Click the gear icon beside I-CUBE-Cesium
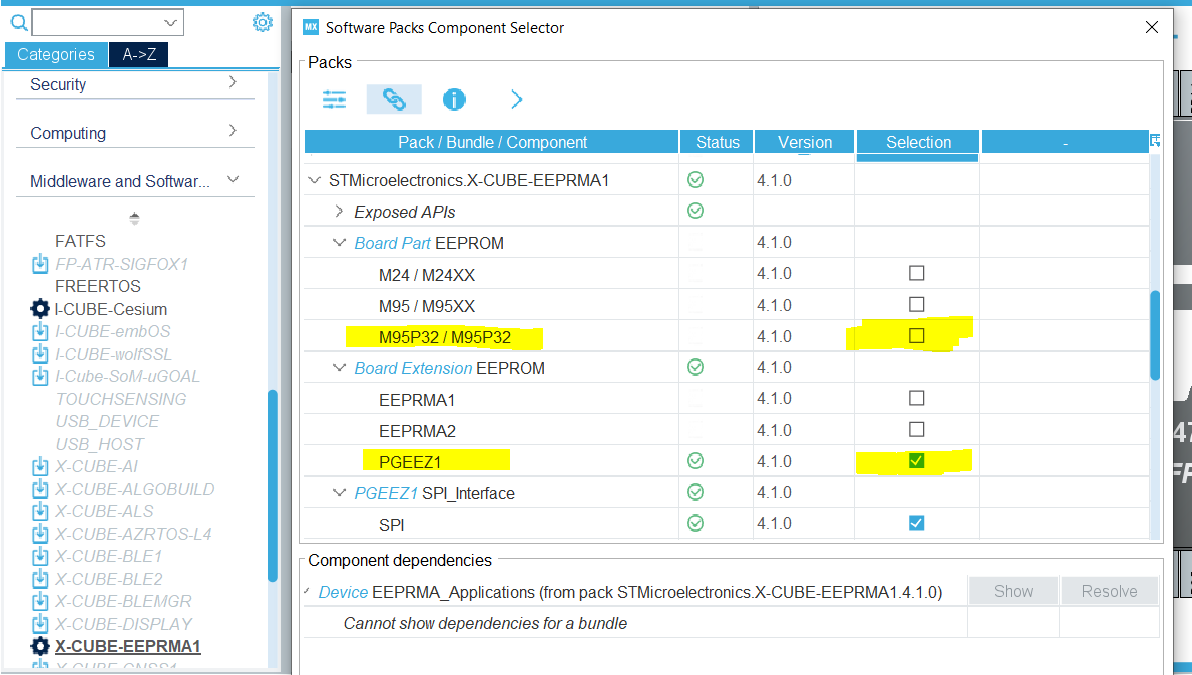 [x=40, y=308]
